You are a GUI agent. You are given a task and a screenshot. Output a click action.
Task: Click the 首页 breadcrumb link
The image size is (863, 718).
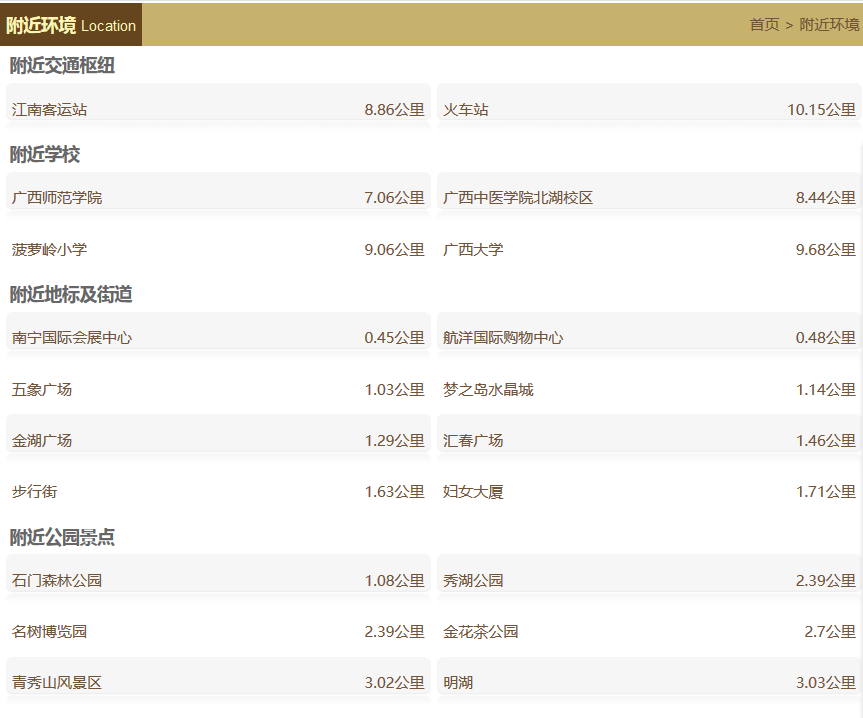tap(764, 25)
